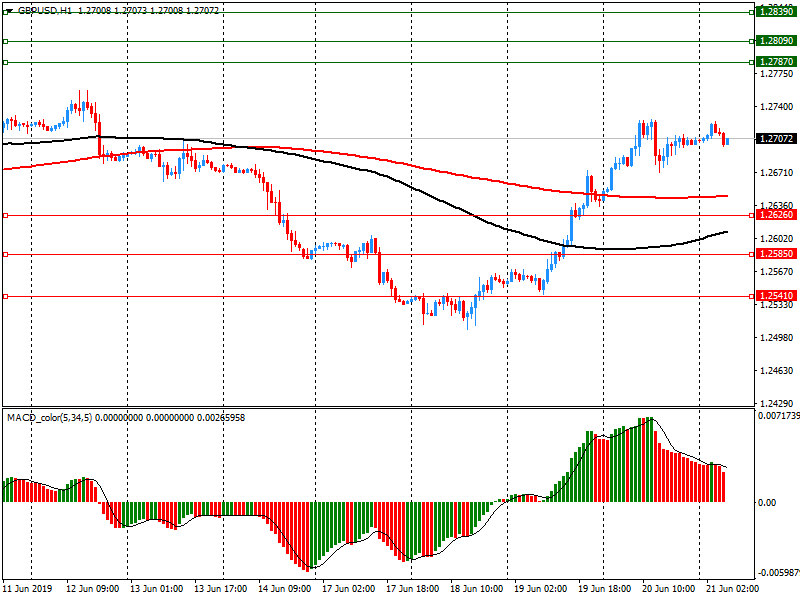Click the 13 Jun 17:00 time label
This screenshot has width=800, height=600.
tap(220, 589)
